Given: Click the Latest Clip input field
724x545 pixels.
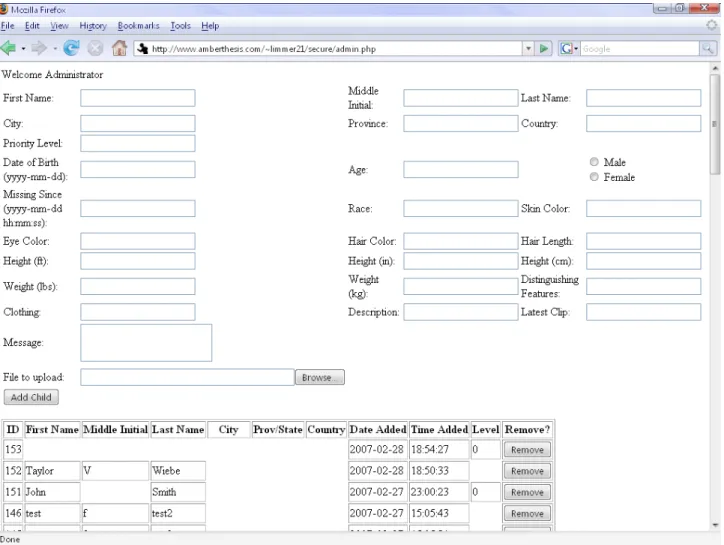Looking at the screenshot, I should tap(644, 312).
